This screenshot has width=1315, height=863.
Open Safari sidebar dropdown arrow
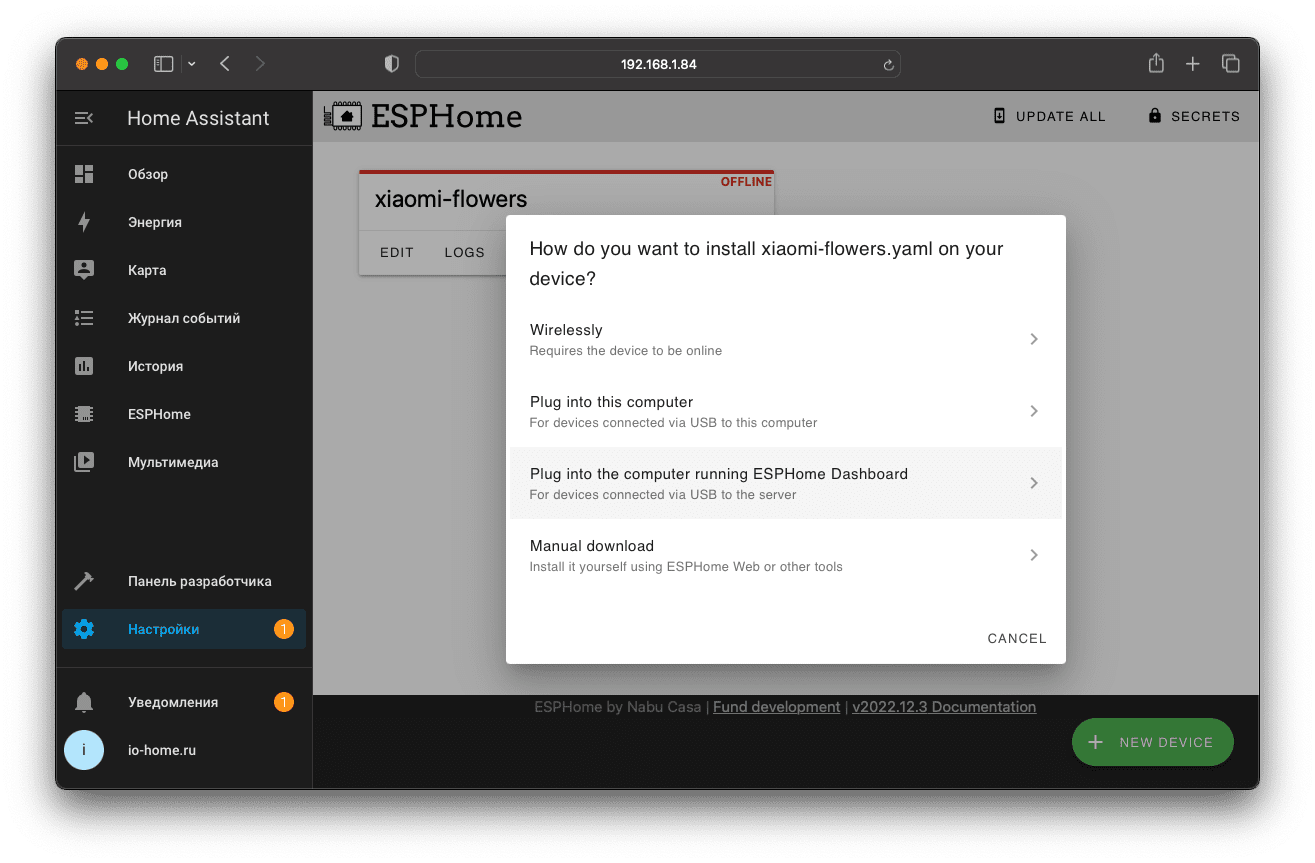click(x=192, y=64)
